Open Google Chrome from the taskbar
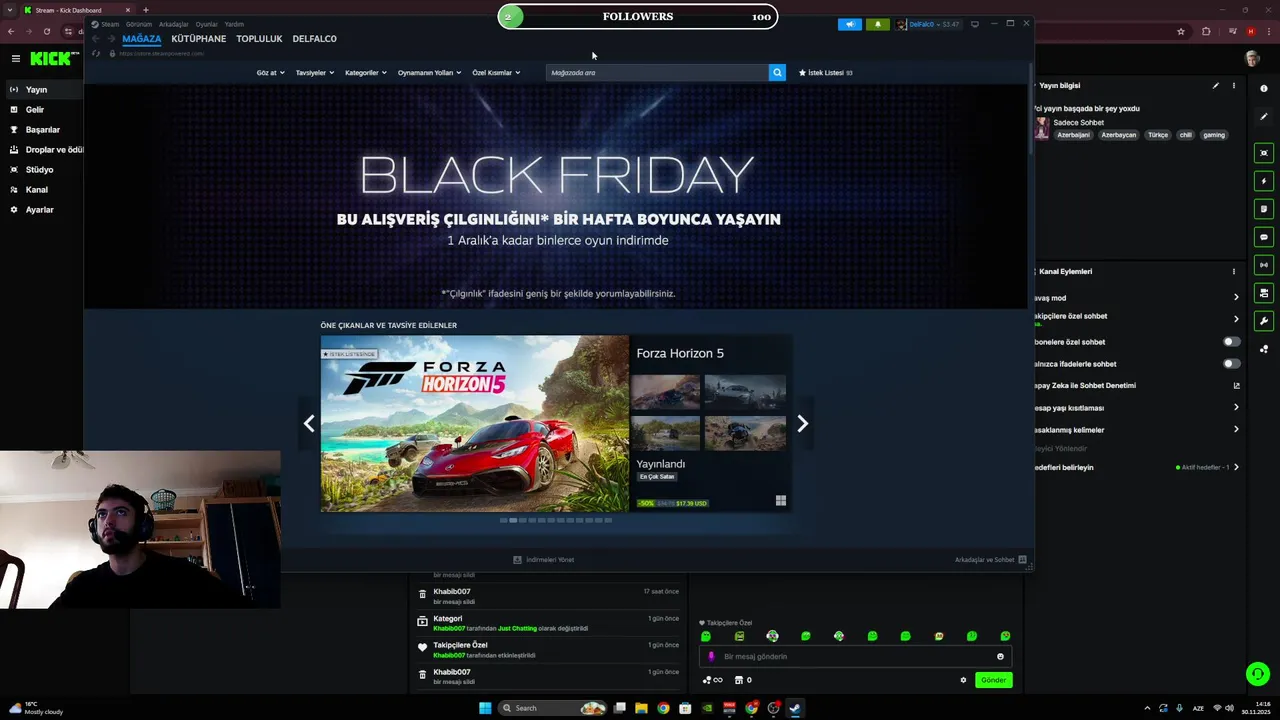This screenshot has height=720, width=1280. 663,708
